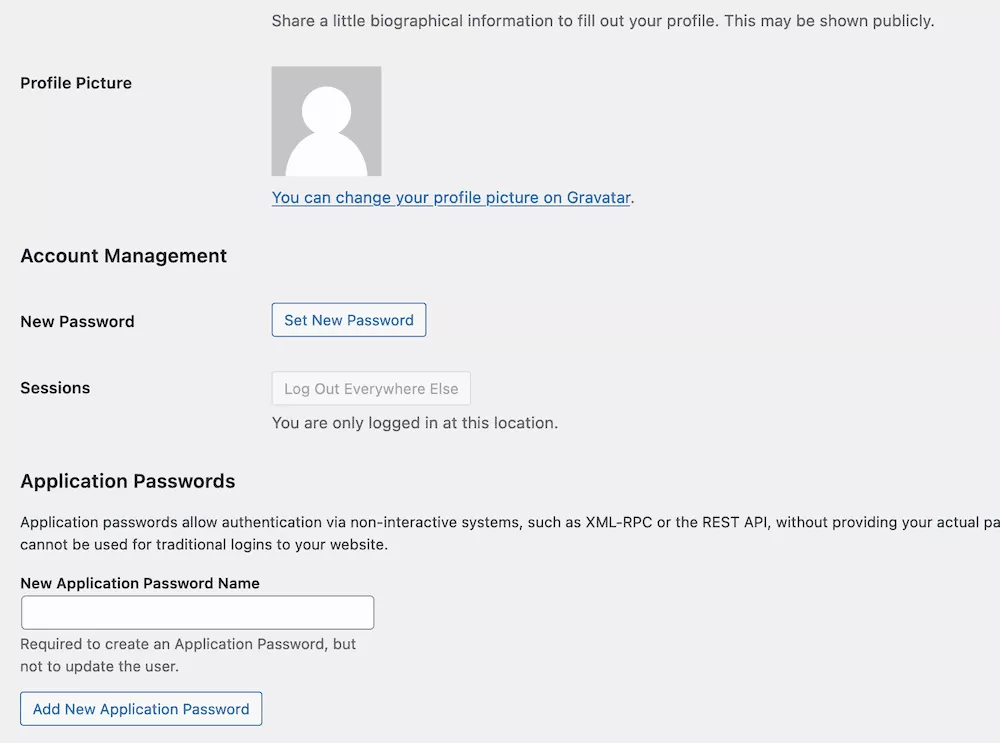Click the Sessions row label
This screenshot has width=1000, height=743.
[55, 388]
